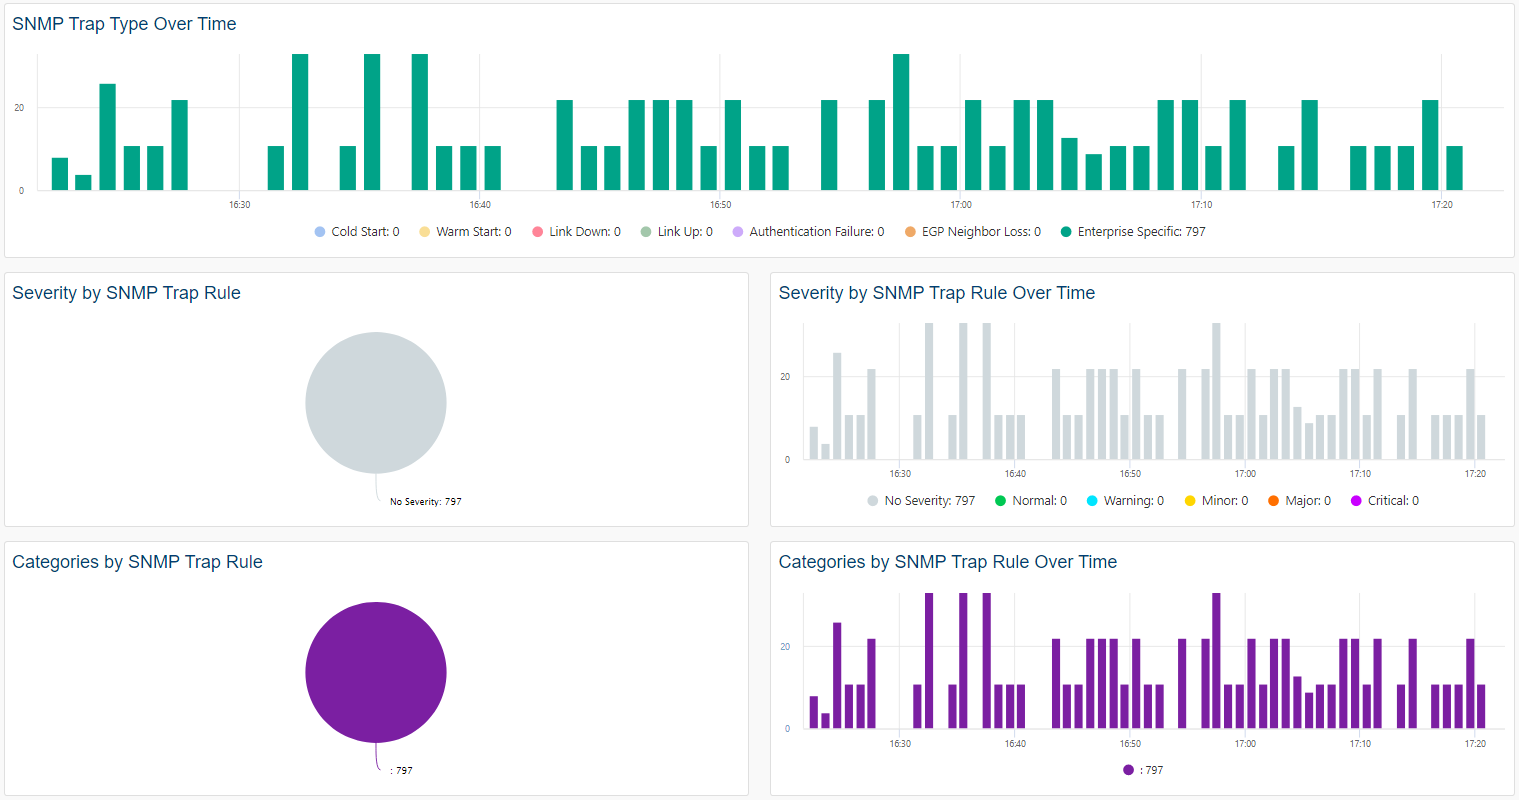Click the magenta Critical legend marker
This screenshot has height=800, width=1519.
point(1356,501)
